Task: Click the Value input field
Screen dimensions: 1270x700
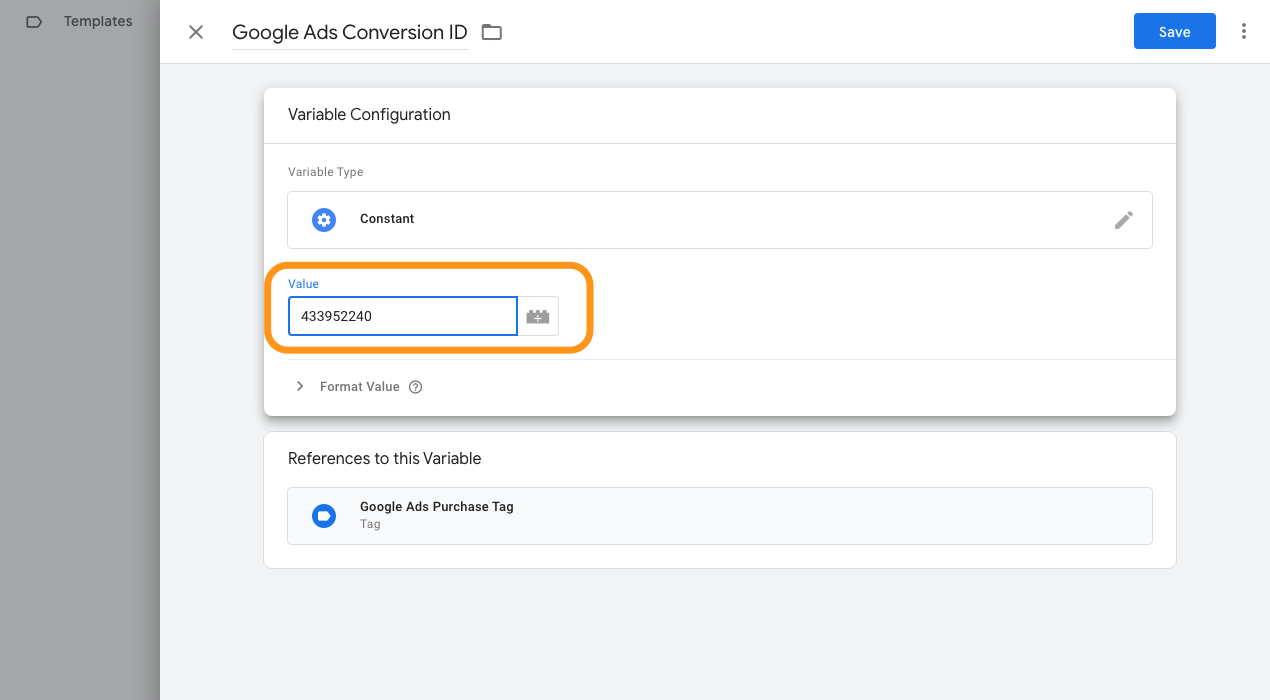Action: (x=403, y=316)
